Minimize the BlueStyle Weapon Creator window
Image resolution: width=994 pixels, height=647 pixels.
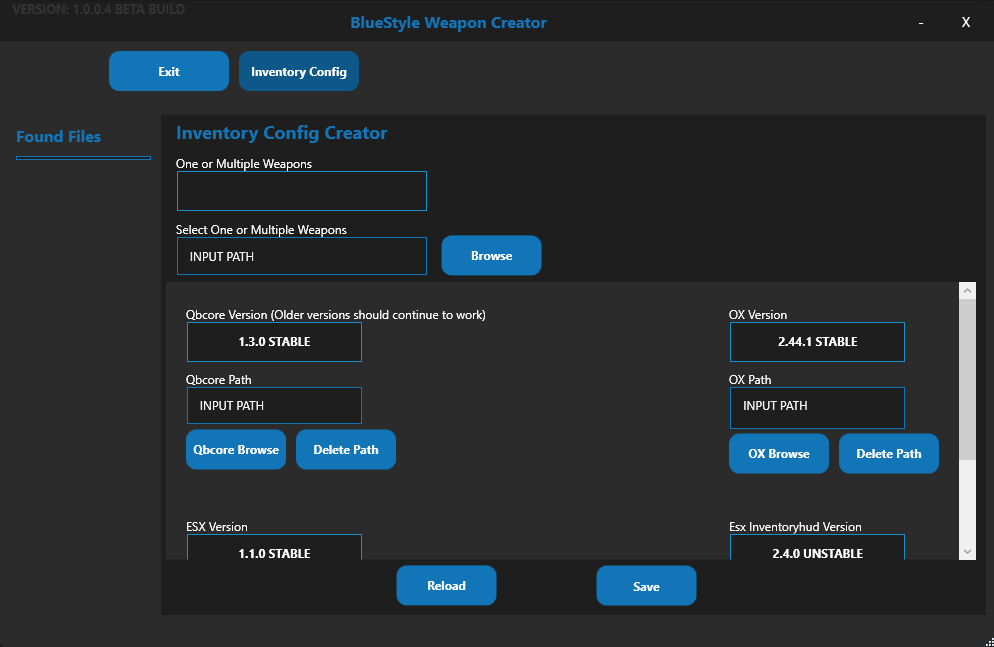[920, 23]
